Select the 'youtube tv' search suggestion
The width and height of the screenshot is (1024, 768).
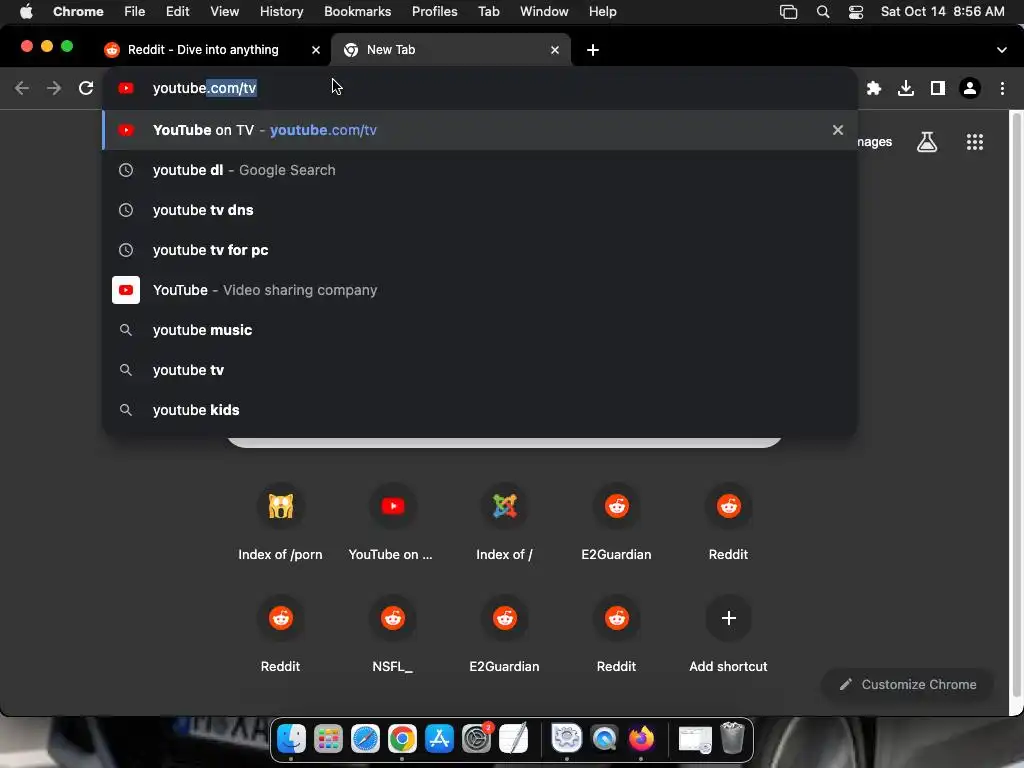(x=480, y=370)
